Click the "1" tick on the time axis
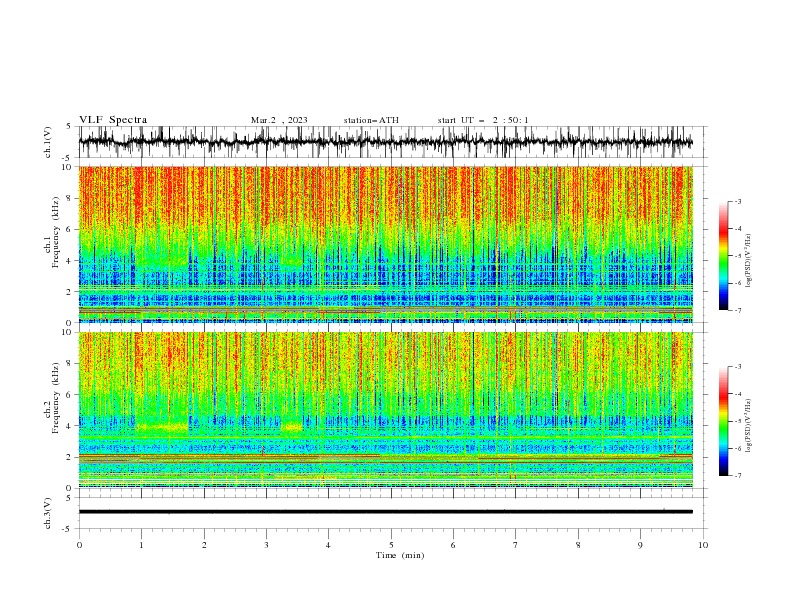This screenshot has width=792, height=612. pos(141,545)
